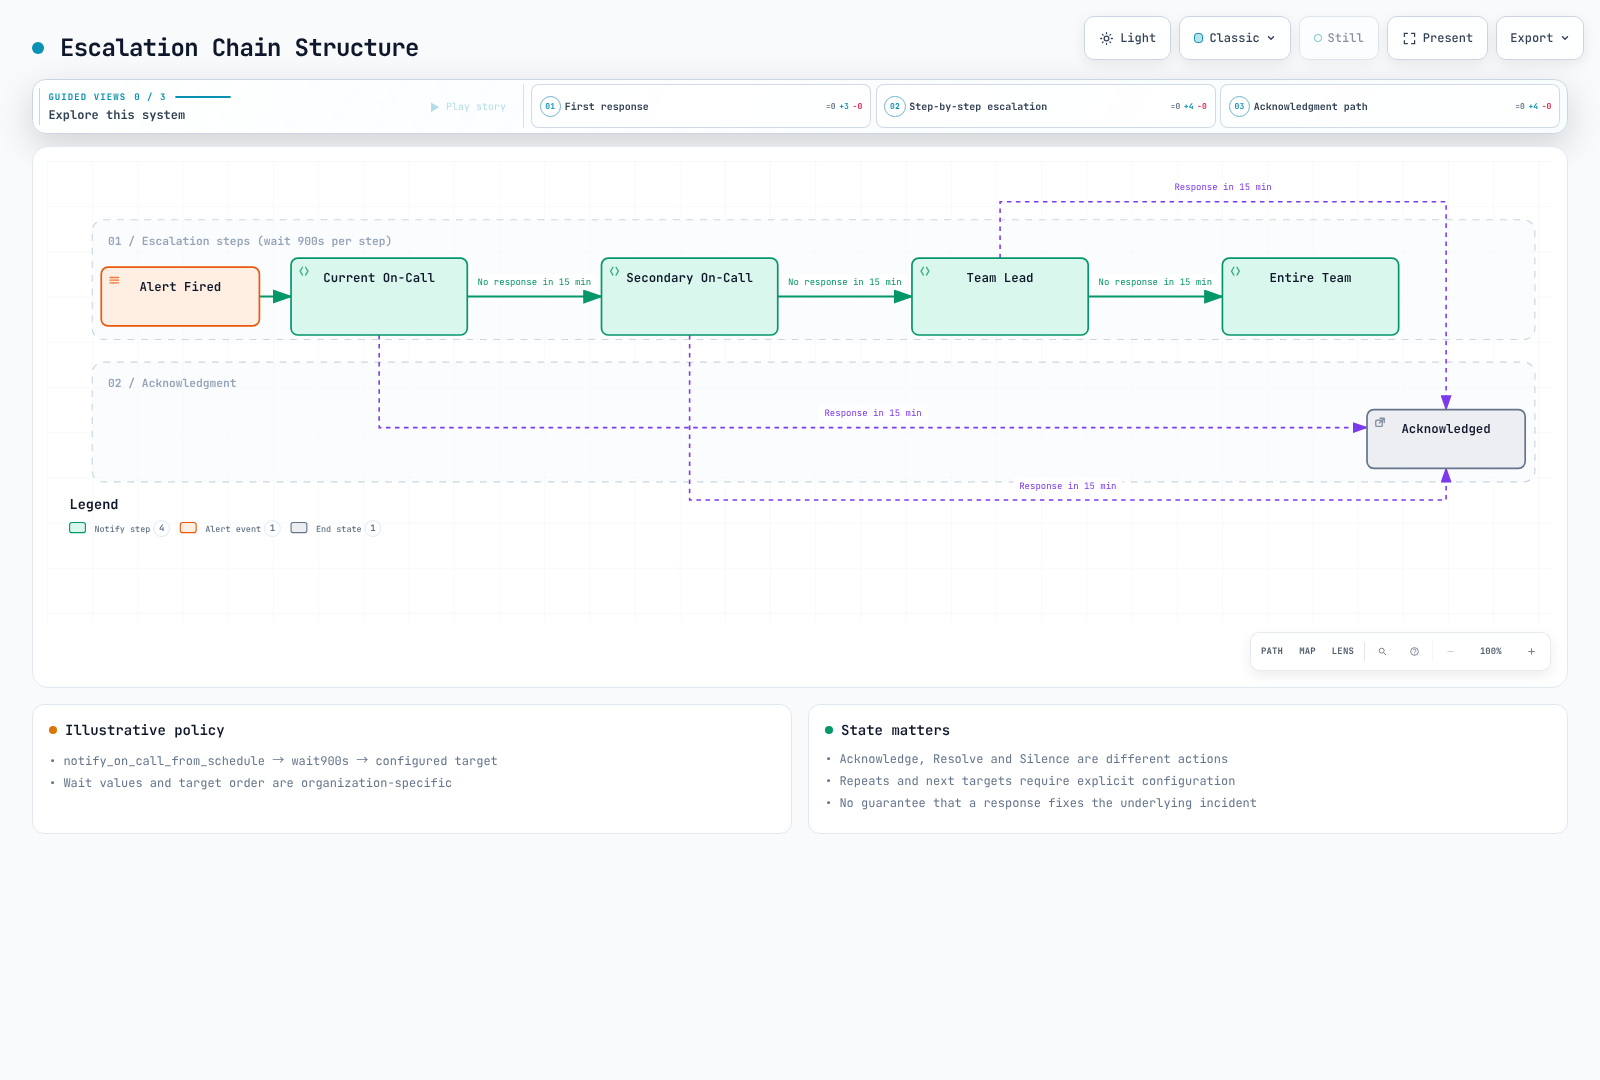1600x1080 pixels.
Task: Click the icon on the Acknowledged node
Action: (1380, 422)
